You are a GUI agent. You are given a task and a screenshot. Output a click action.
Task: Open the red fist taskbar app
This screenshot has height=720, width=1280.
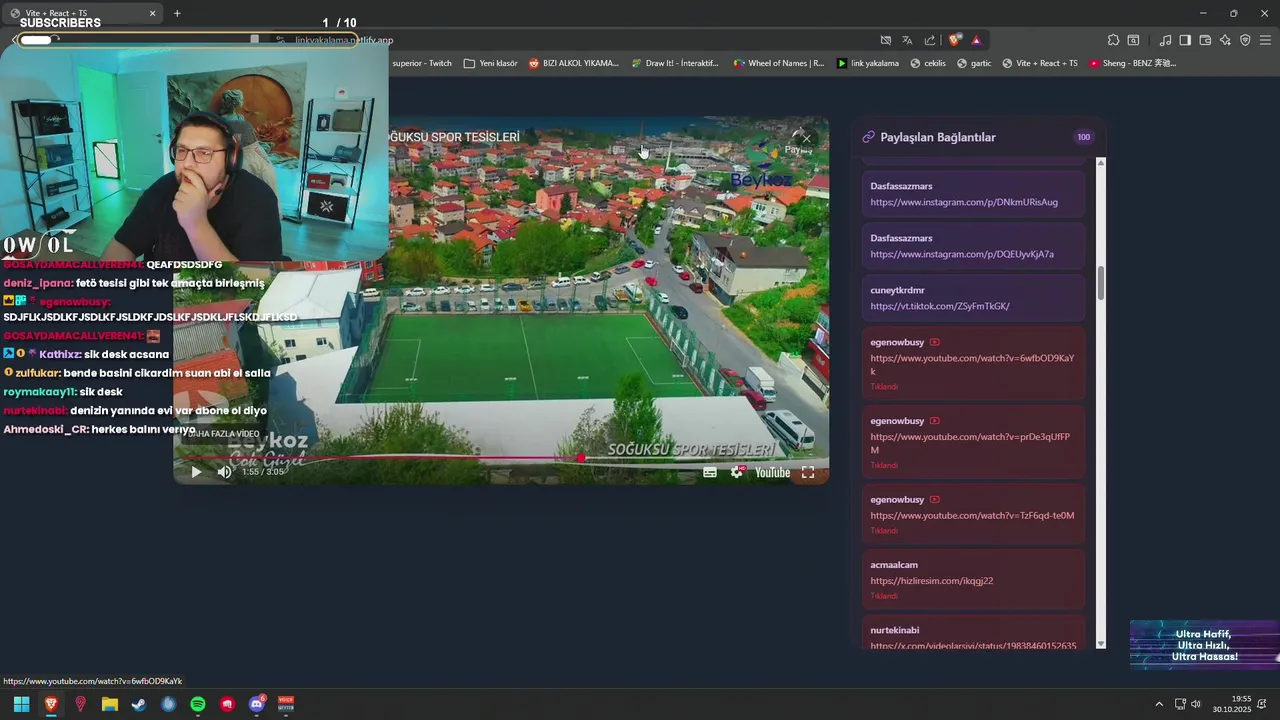coord(227,704)
